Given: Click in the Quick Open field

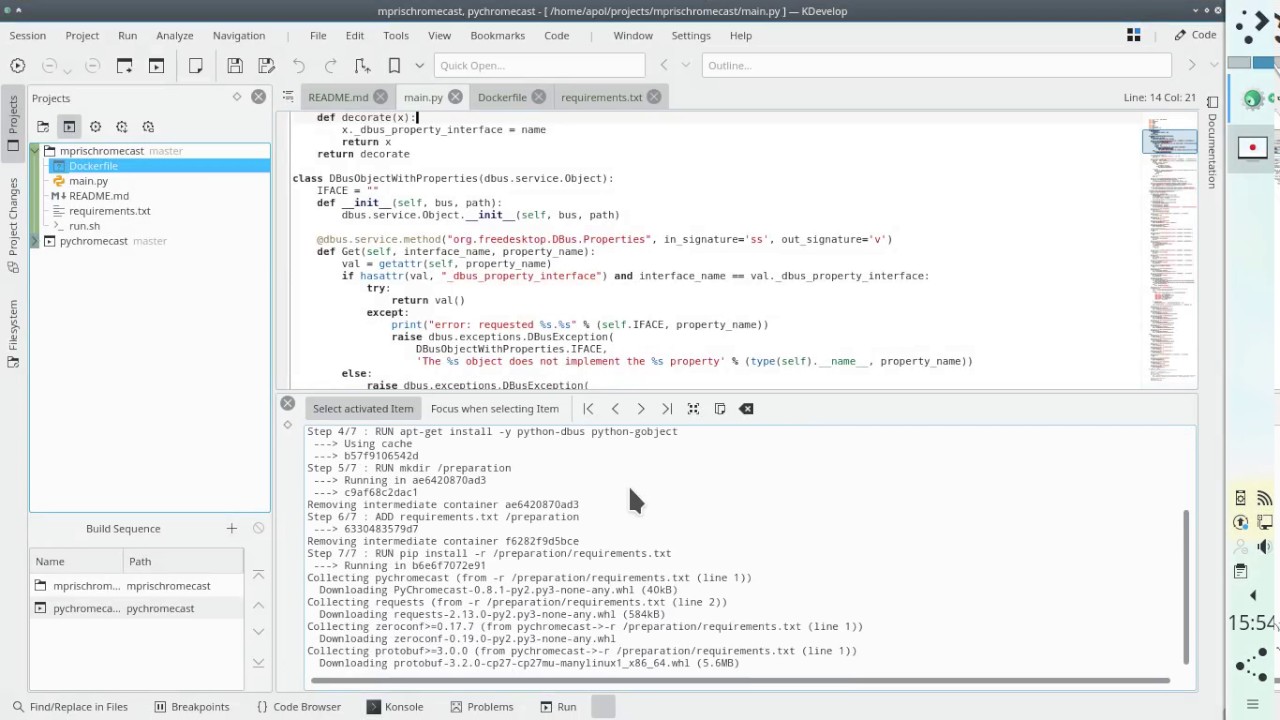Looking at the screenshot, I should [540, 65].
